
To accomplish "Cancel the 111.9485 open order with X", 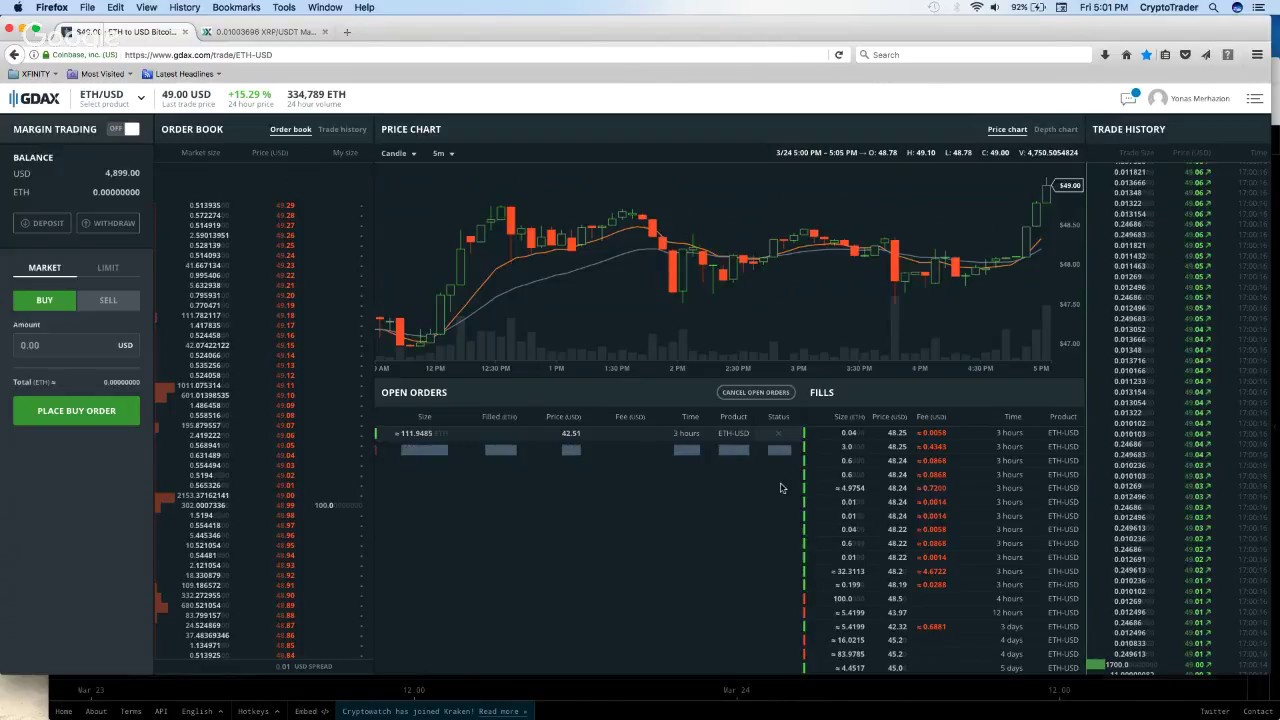I will tap(778, 433).
